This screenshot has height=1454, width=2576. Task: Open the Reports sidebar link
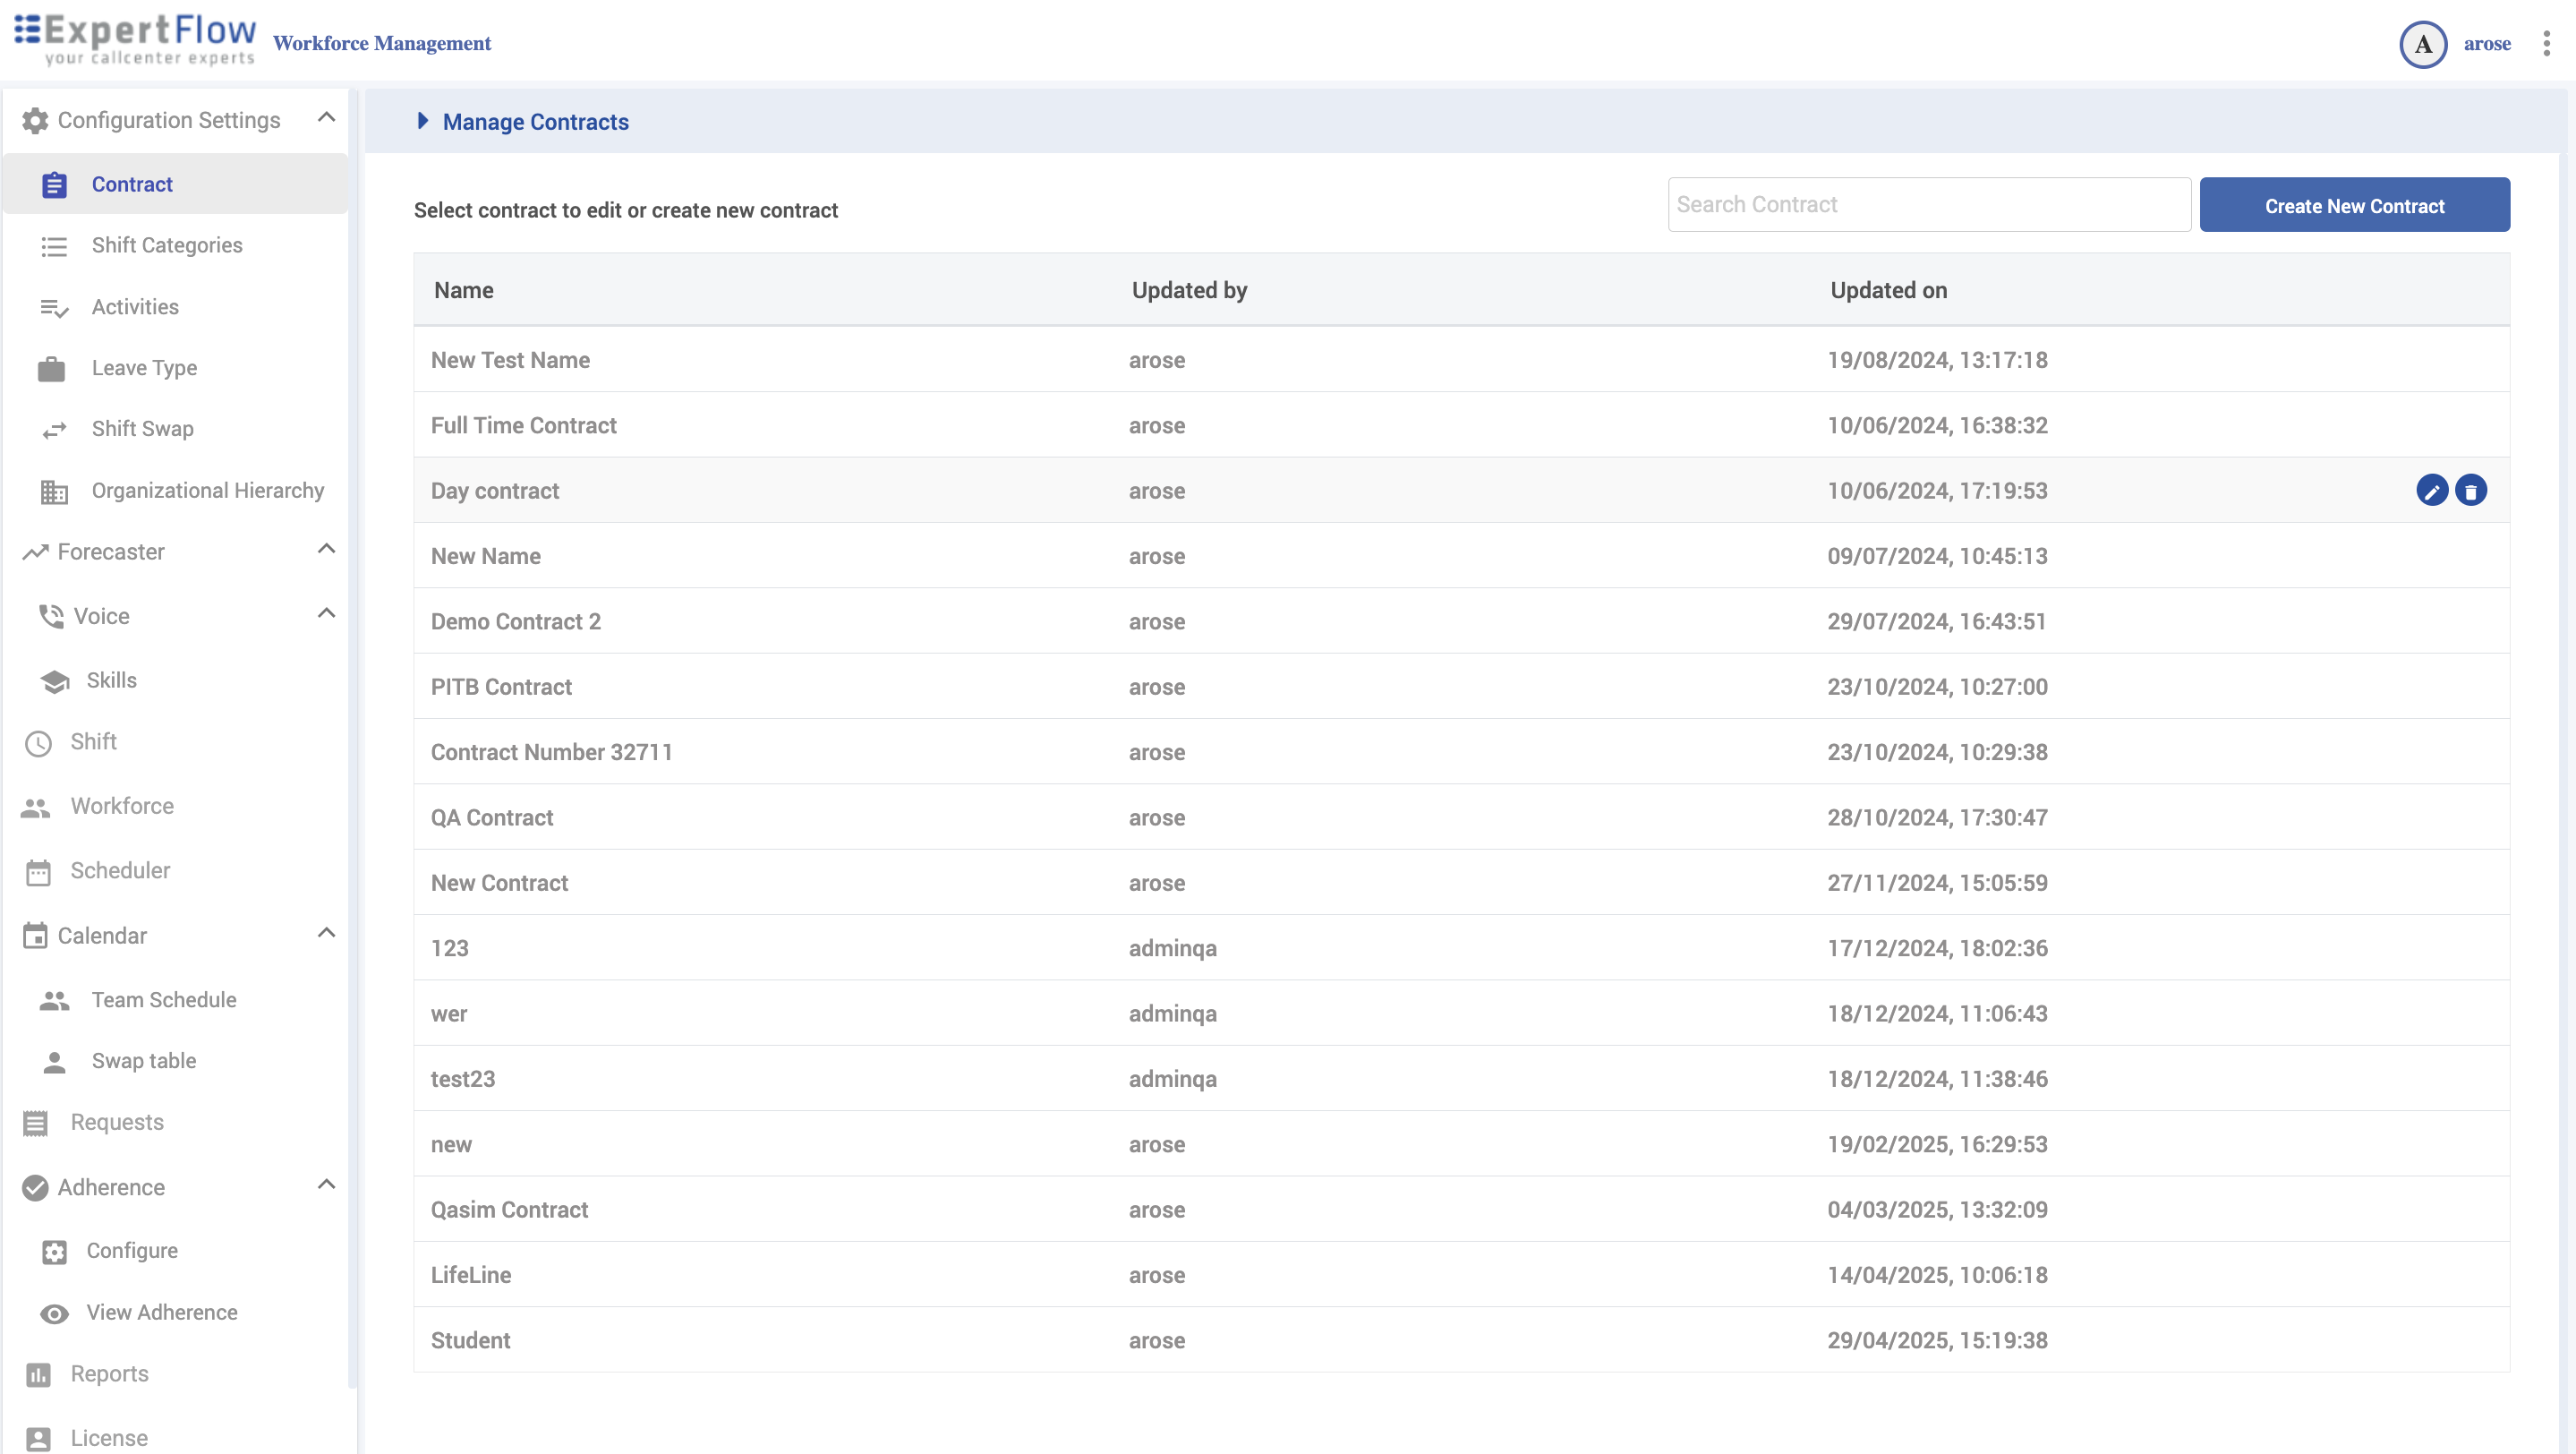[109, 1374]
